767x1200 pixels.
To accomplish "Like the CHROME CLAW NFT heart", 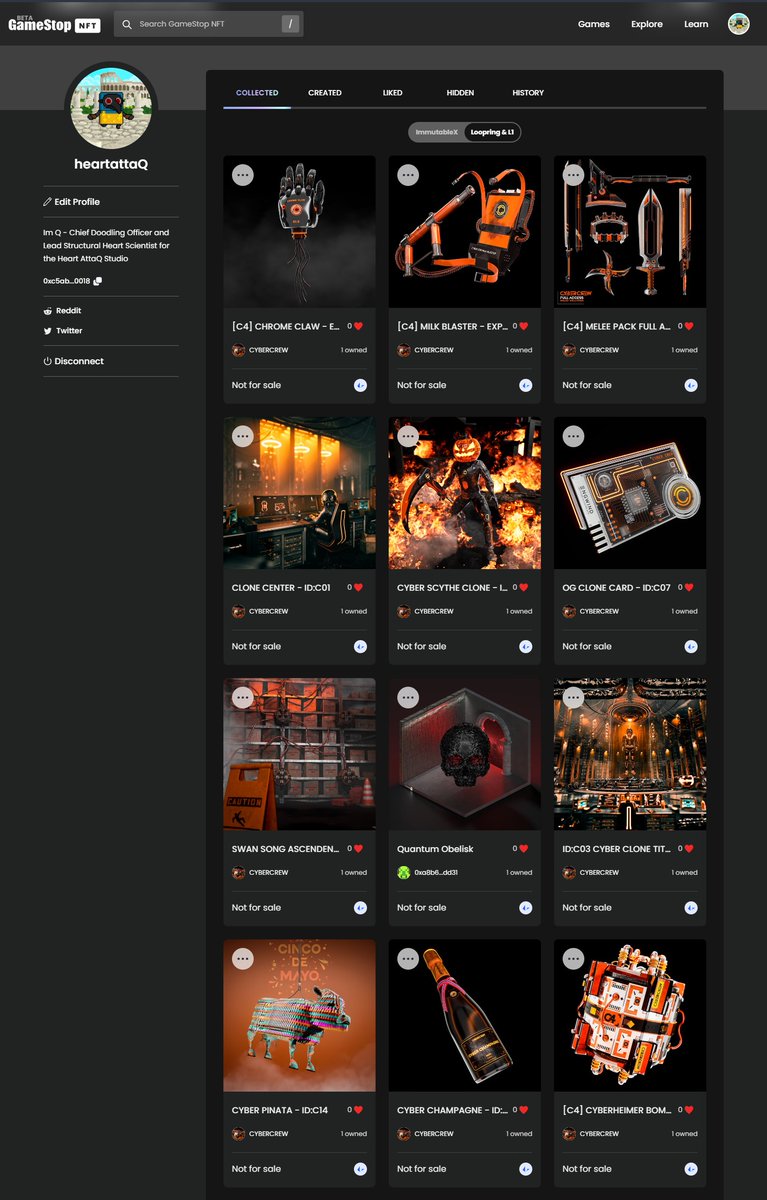I will 358,326.
